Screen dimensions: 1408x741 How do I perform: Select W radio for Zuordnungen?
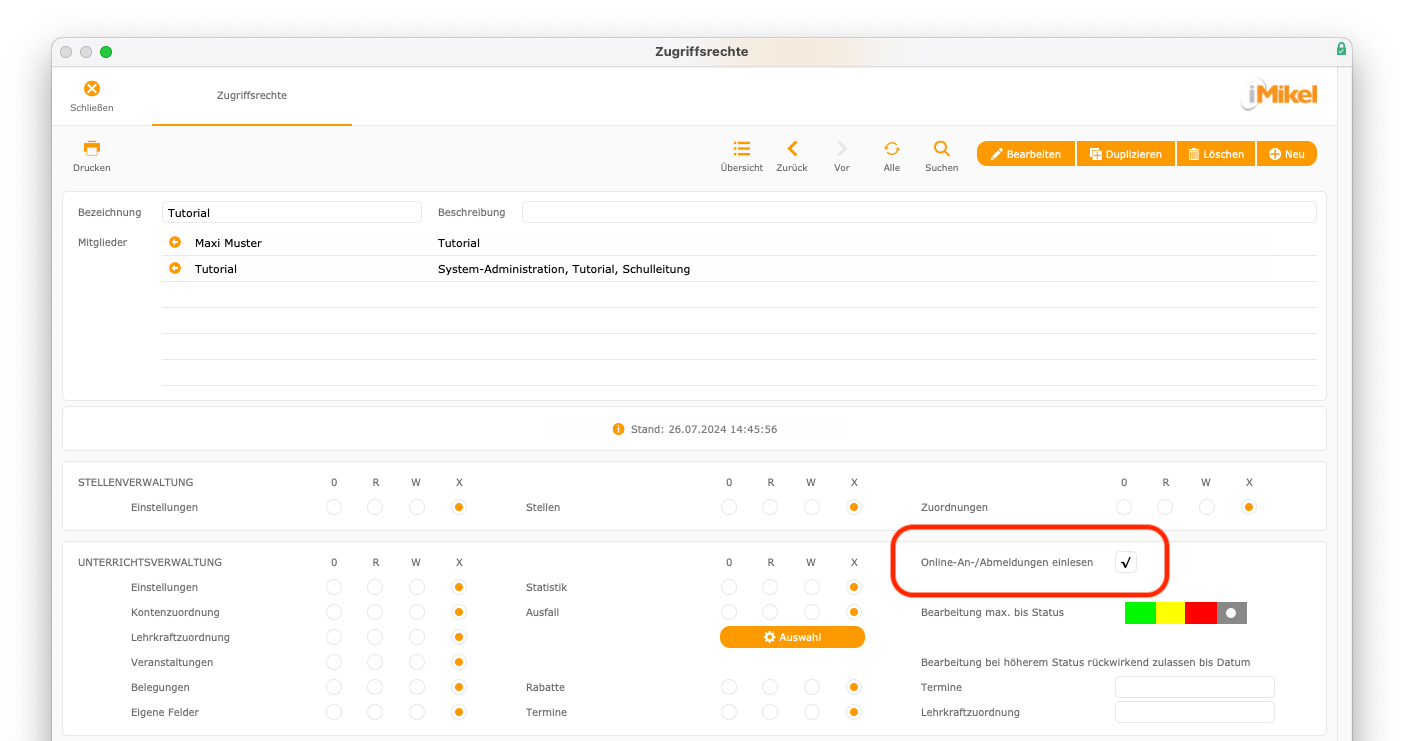1207,507
